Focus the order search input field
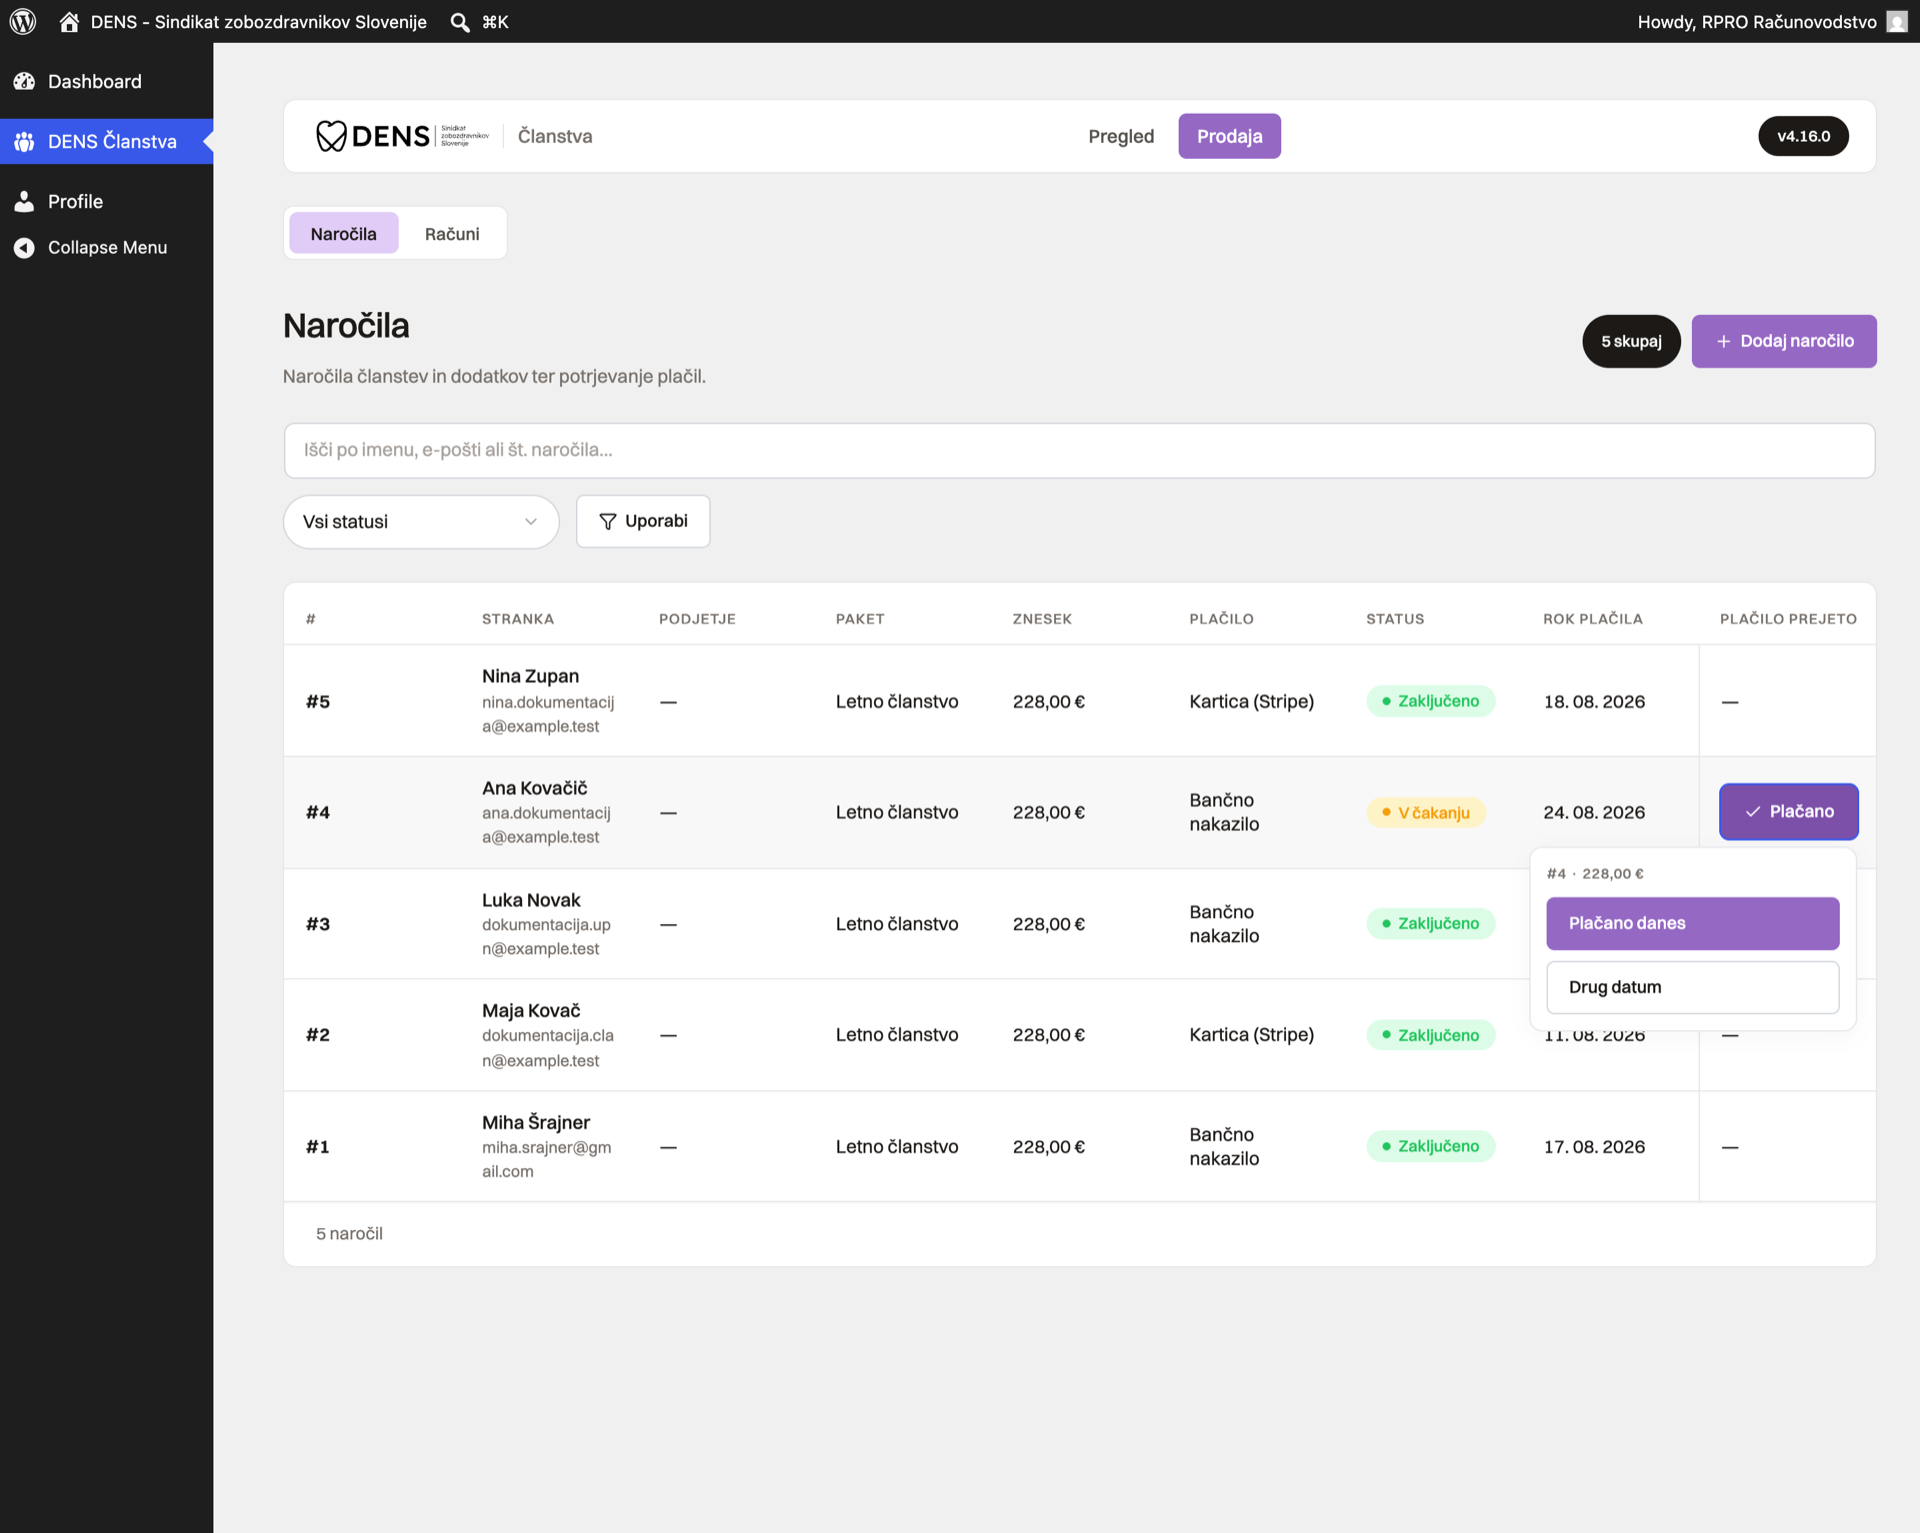The height and width of the screenshot is (1533, 1920). click(x=1079, y=450)
